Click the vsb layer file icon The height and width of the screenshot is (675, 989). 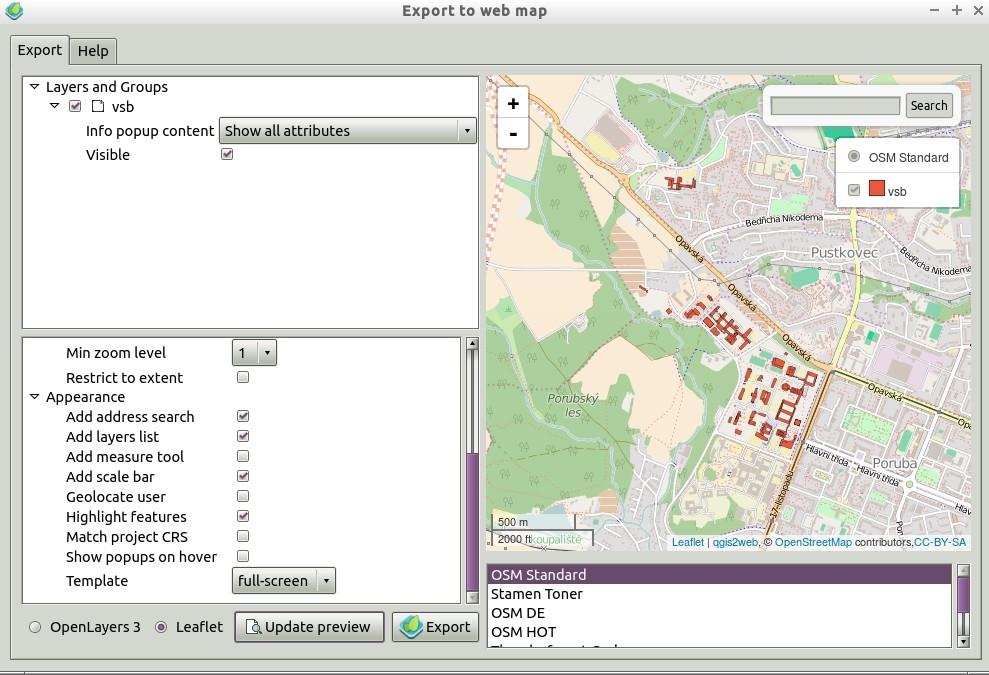98,106
